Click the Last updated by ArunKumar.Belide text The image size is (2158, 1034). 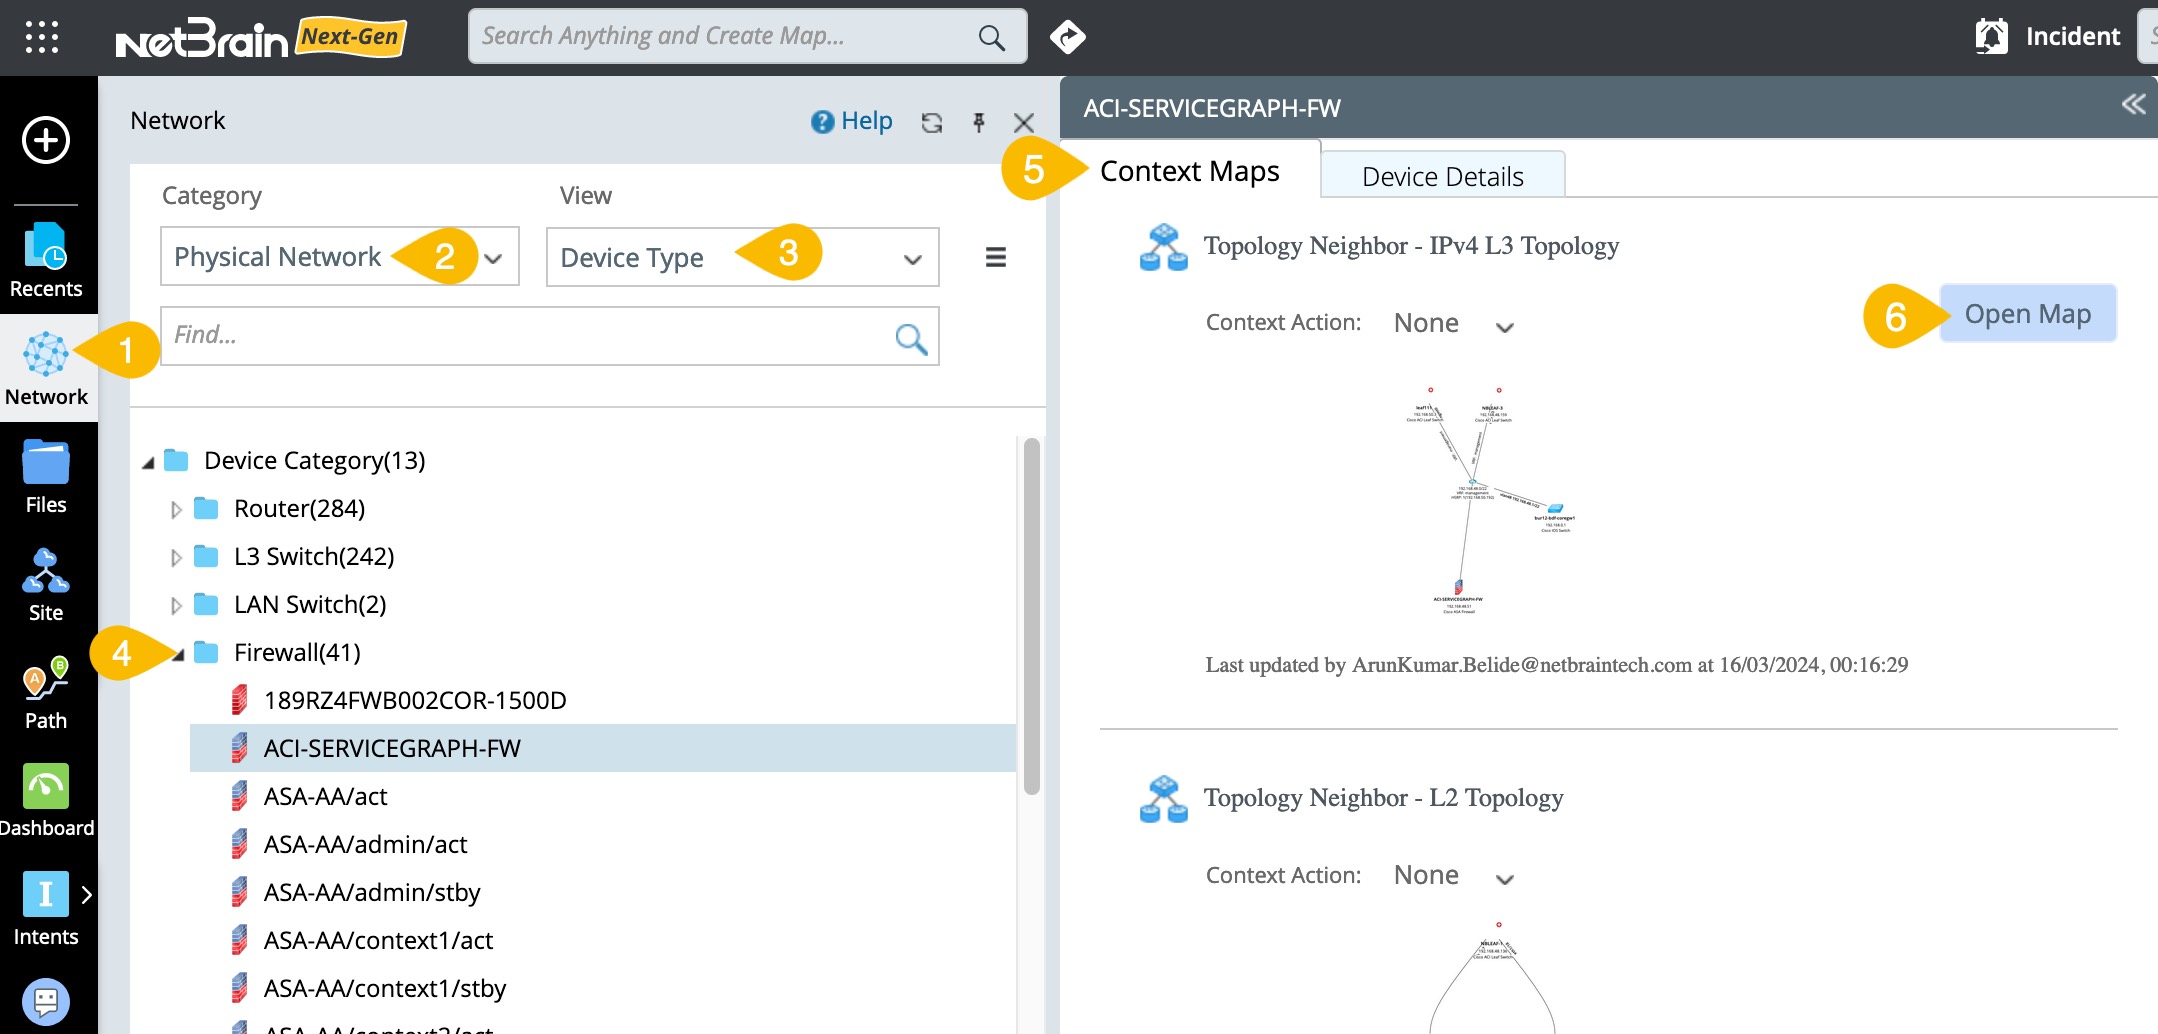1556,665
